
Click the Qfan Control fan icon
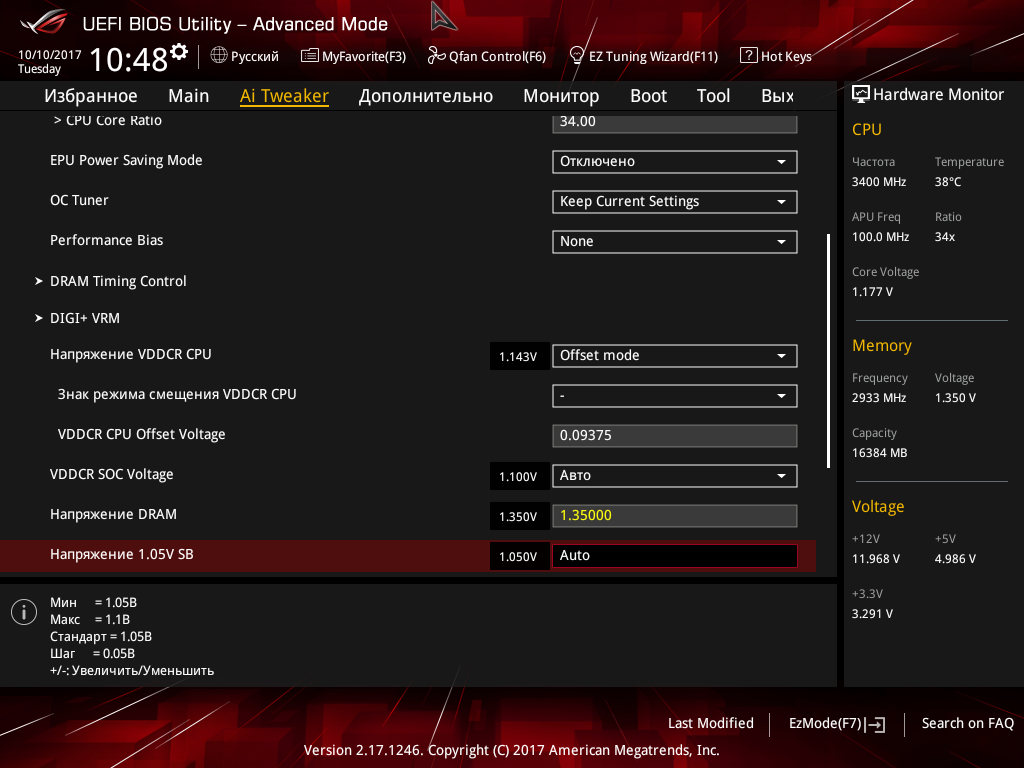coord(436,56)
